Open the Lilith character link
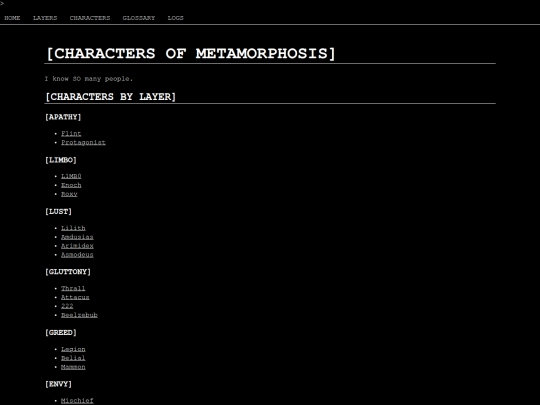The width and height of the screenshot is (540, 405). pos(73,228)
